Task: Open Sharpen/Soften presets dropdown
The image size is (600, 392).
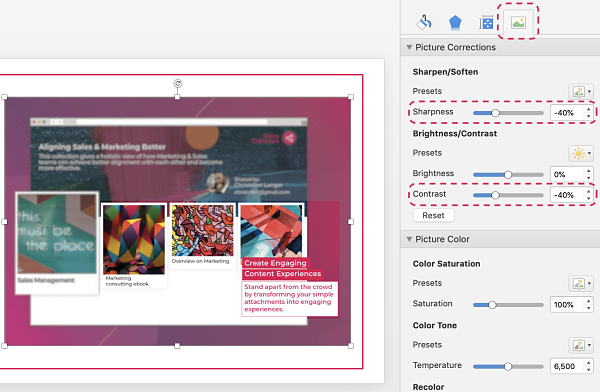Action: (x=581, y=91)
